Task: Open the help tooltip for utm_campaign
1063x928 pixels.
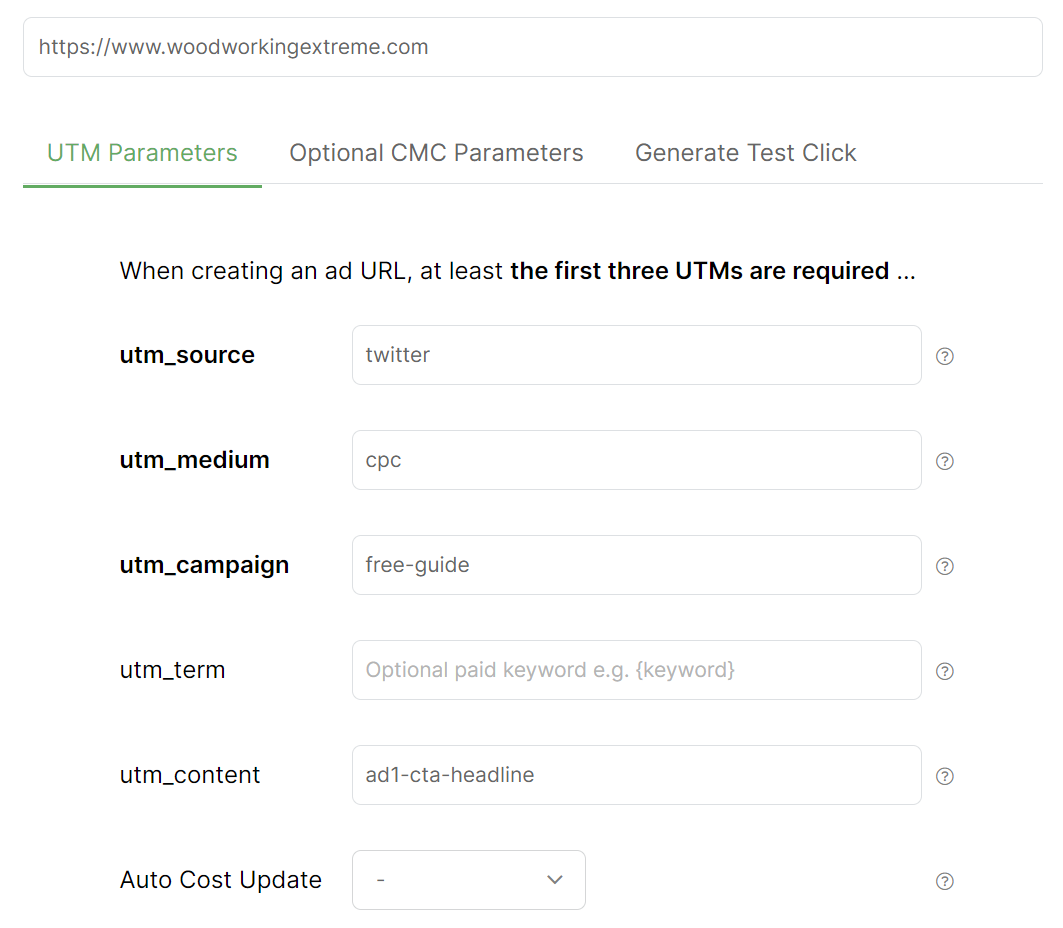Action: [x=944, y=566]
